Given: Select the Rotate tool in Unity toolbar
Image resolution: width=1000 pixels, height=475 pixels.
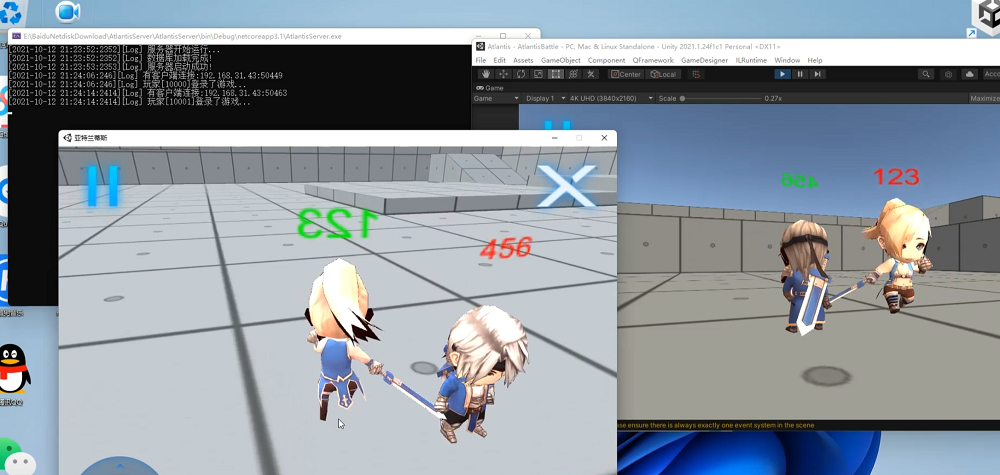Looking at the screenshot, I should pos(520,74).
